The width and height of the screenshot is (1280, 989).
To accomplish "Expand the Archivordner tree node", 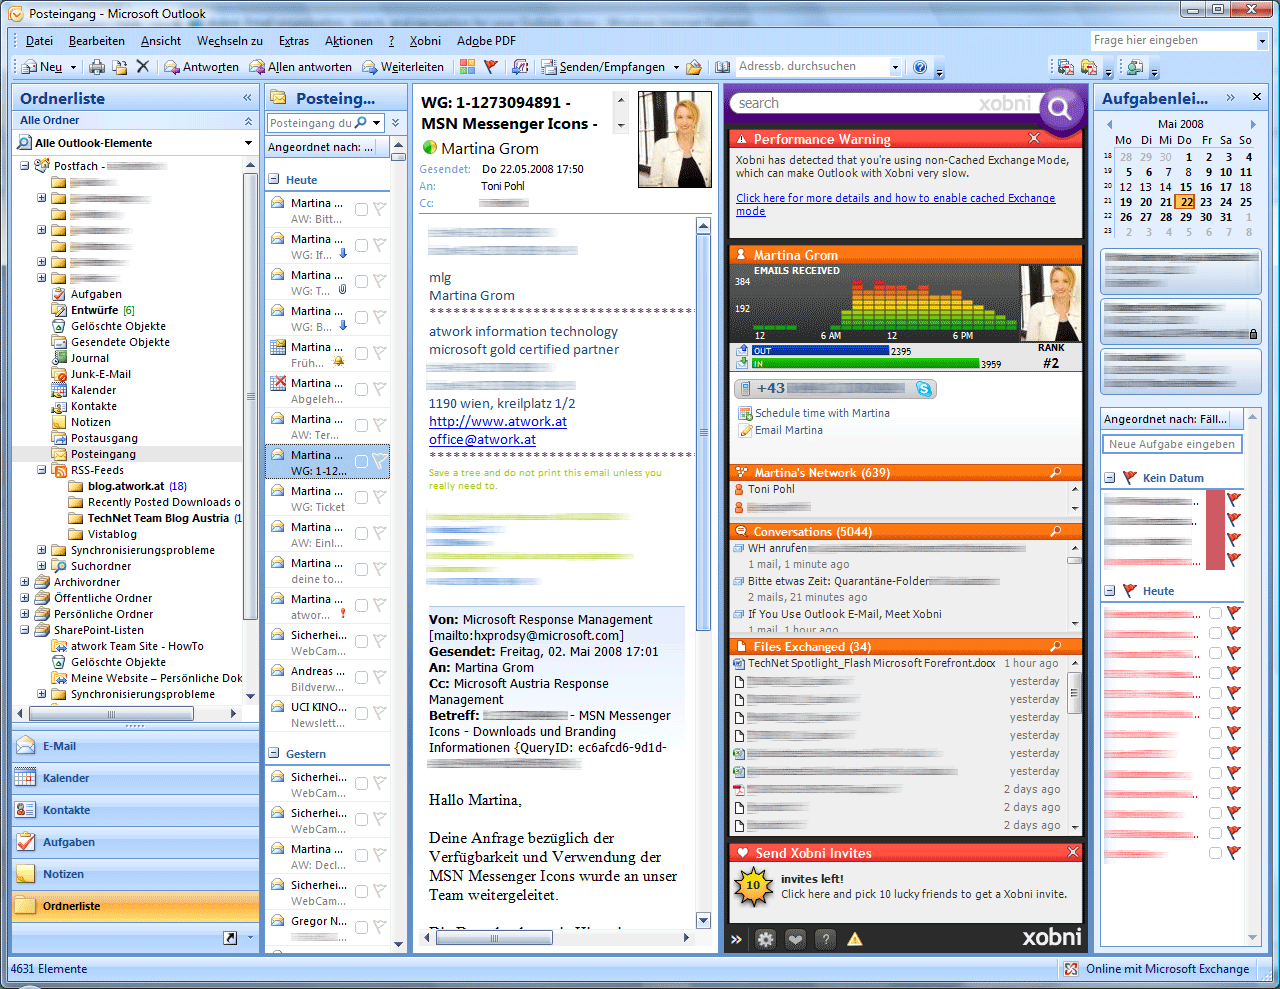I will (x=25, y=582).
